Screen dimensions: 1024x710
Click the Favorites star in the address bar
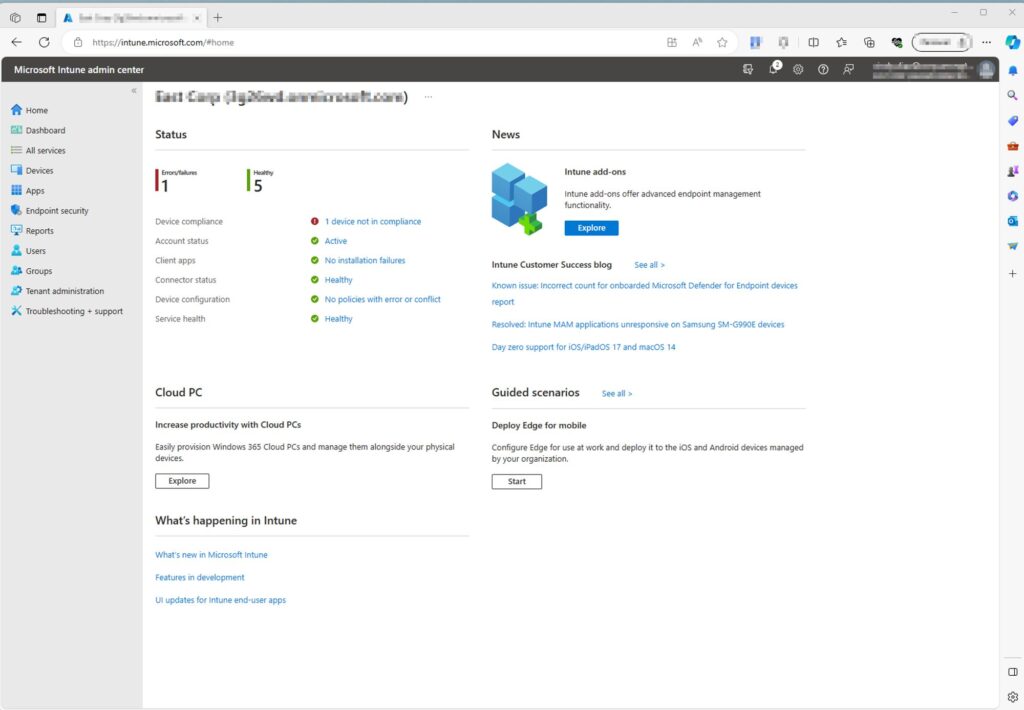point(722,42)
